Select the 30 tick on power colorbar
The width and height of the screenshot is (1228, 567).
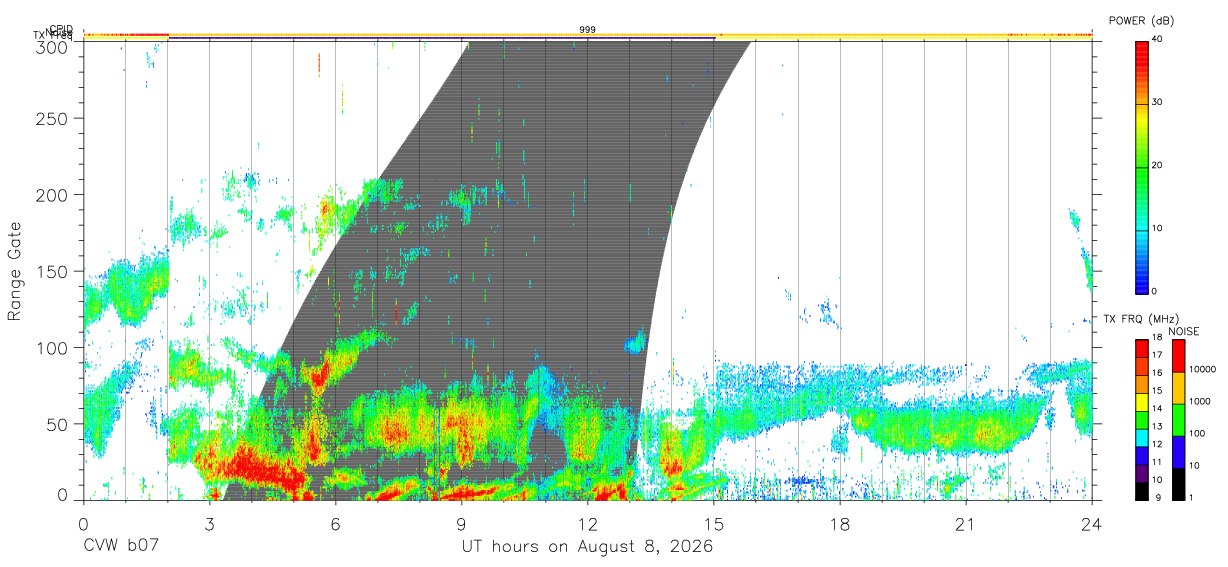coord(1159,102)
